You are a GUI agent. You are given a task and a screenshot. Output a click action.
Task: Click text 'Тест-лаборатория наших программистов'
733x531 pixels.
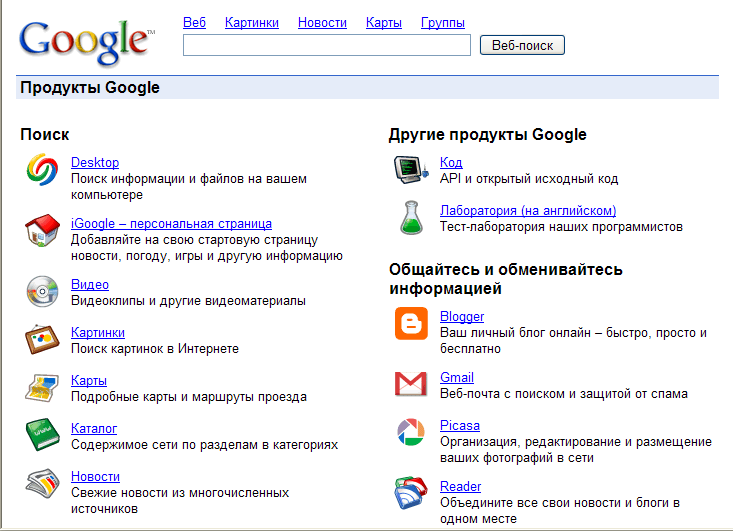(561, 227)
